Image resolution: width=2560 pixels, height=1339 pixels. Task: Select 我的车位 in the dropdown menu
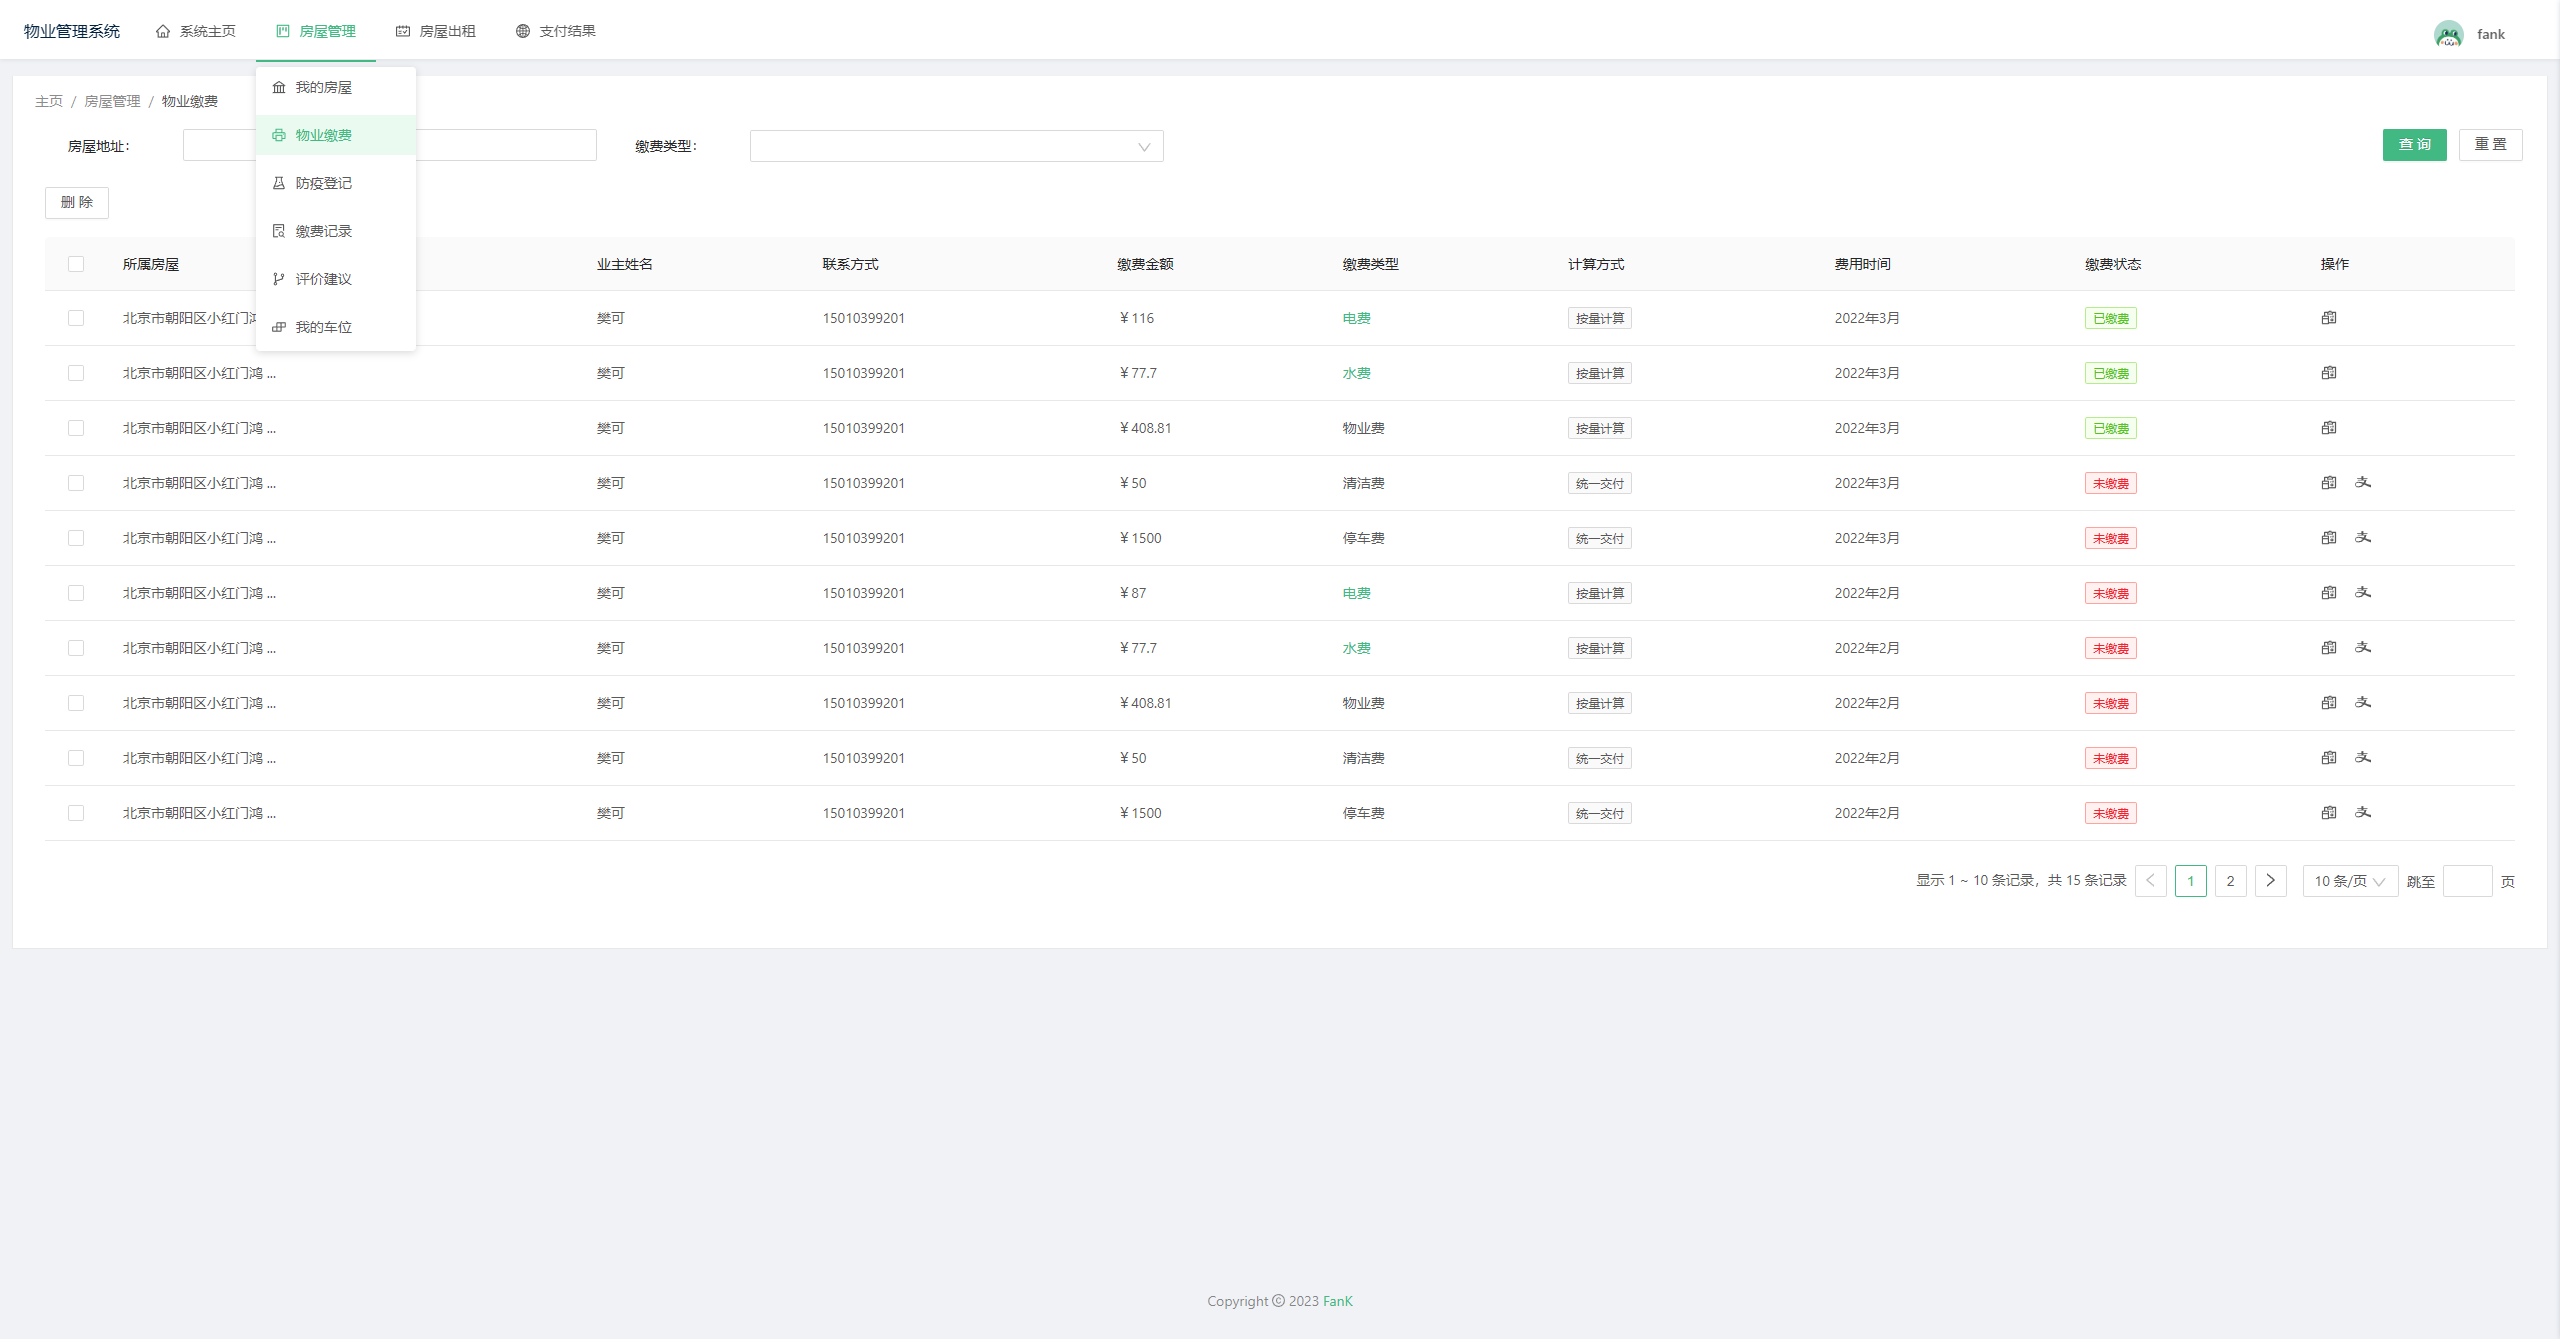coord(323,327)
